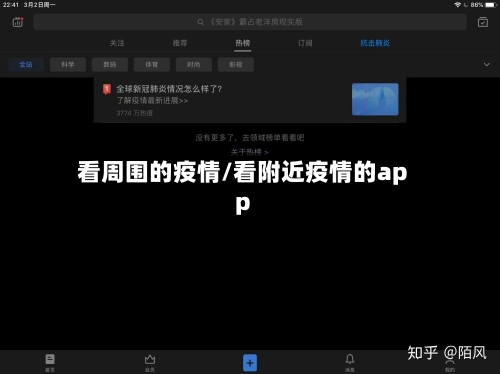
Task: Click the magnifier icon in the search bar
Action: [200, 22]
